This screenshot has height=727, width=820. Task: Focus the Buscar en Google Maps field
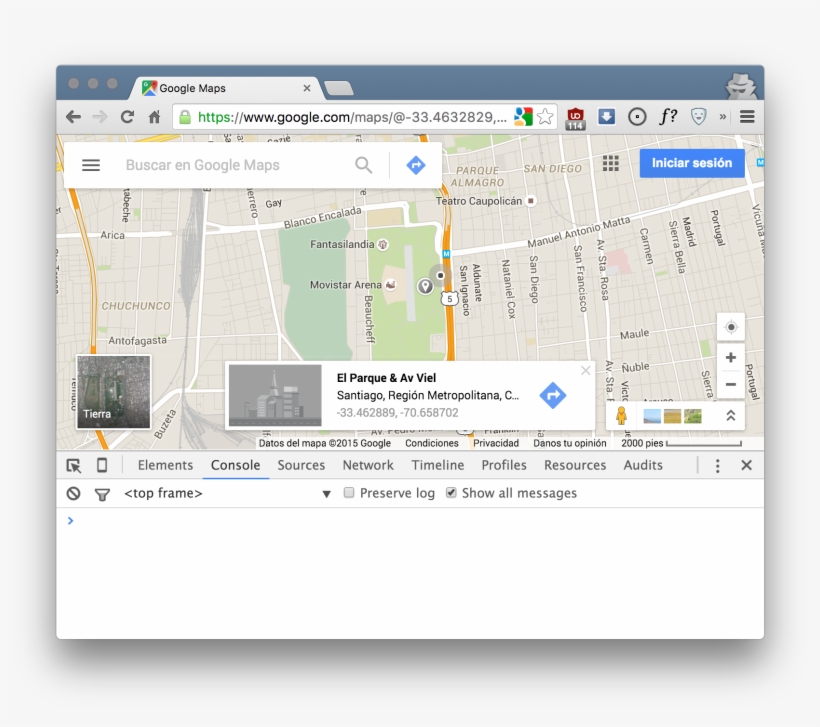pyautogui.click(x=235, y=165)
